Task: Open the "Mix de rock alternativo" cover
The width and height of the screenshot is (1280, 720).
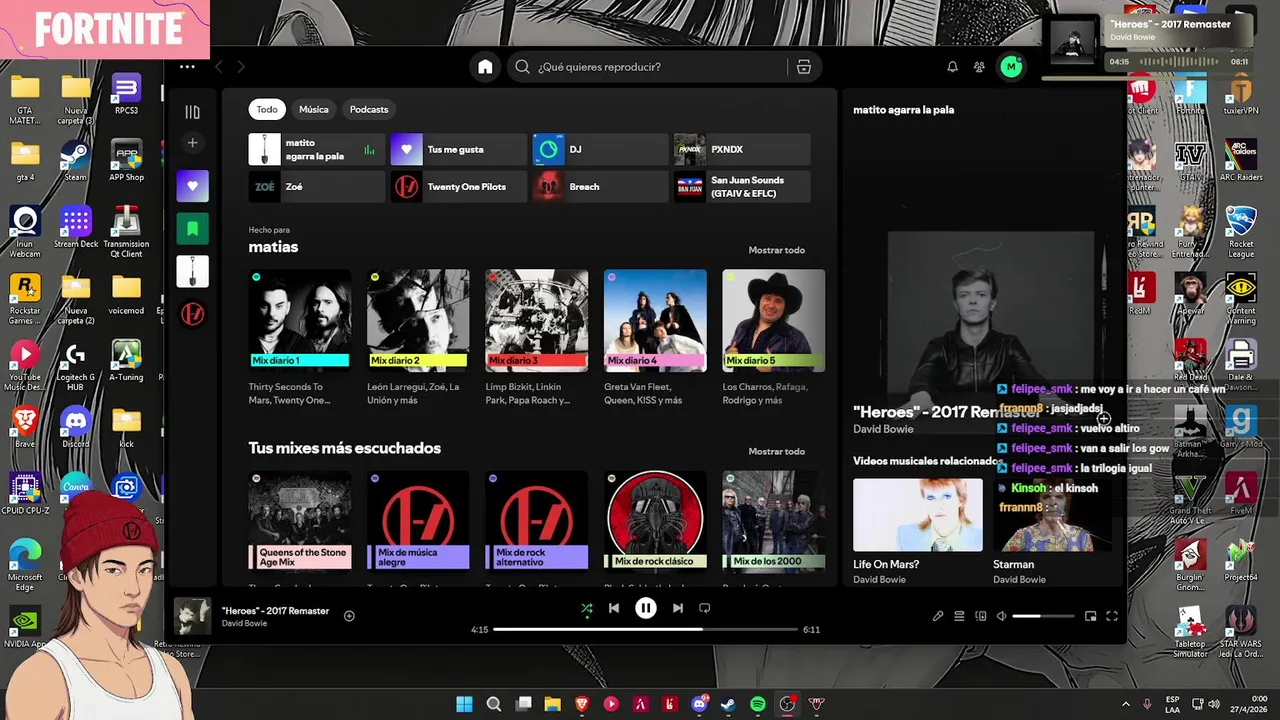Action: tap(537, 521)
